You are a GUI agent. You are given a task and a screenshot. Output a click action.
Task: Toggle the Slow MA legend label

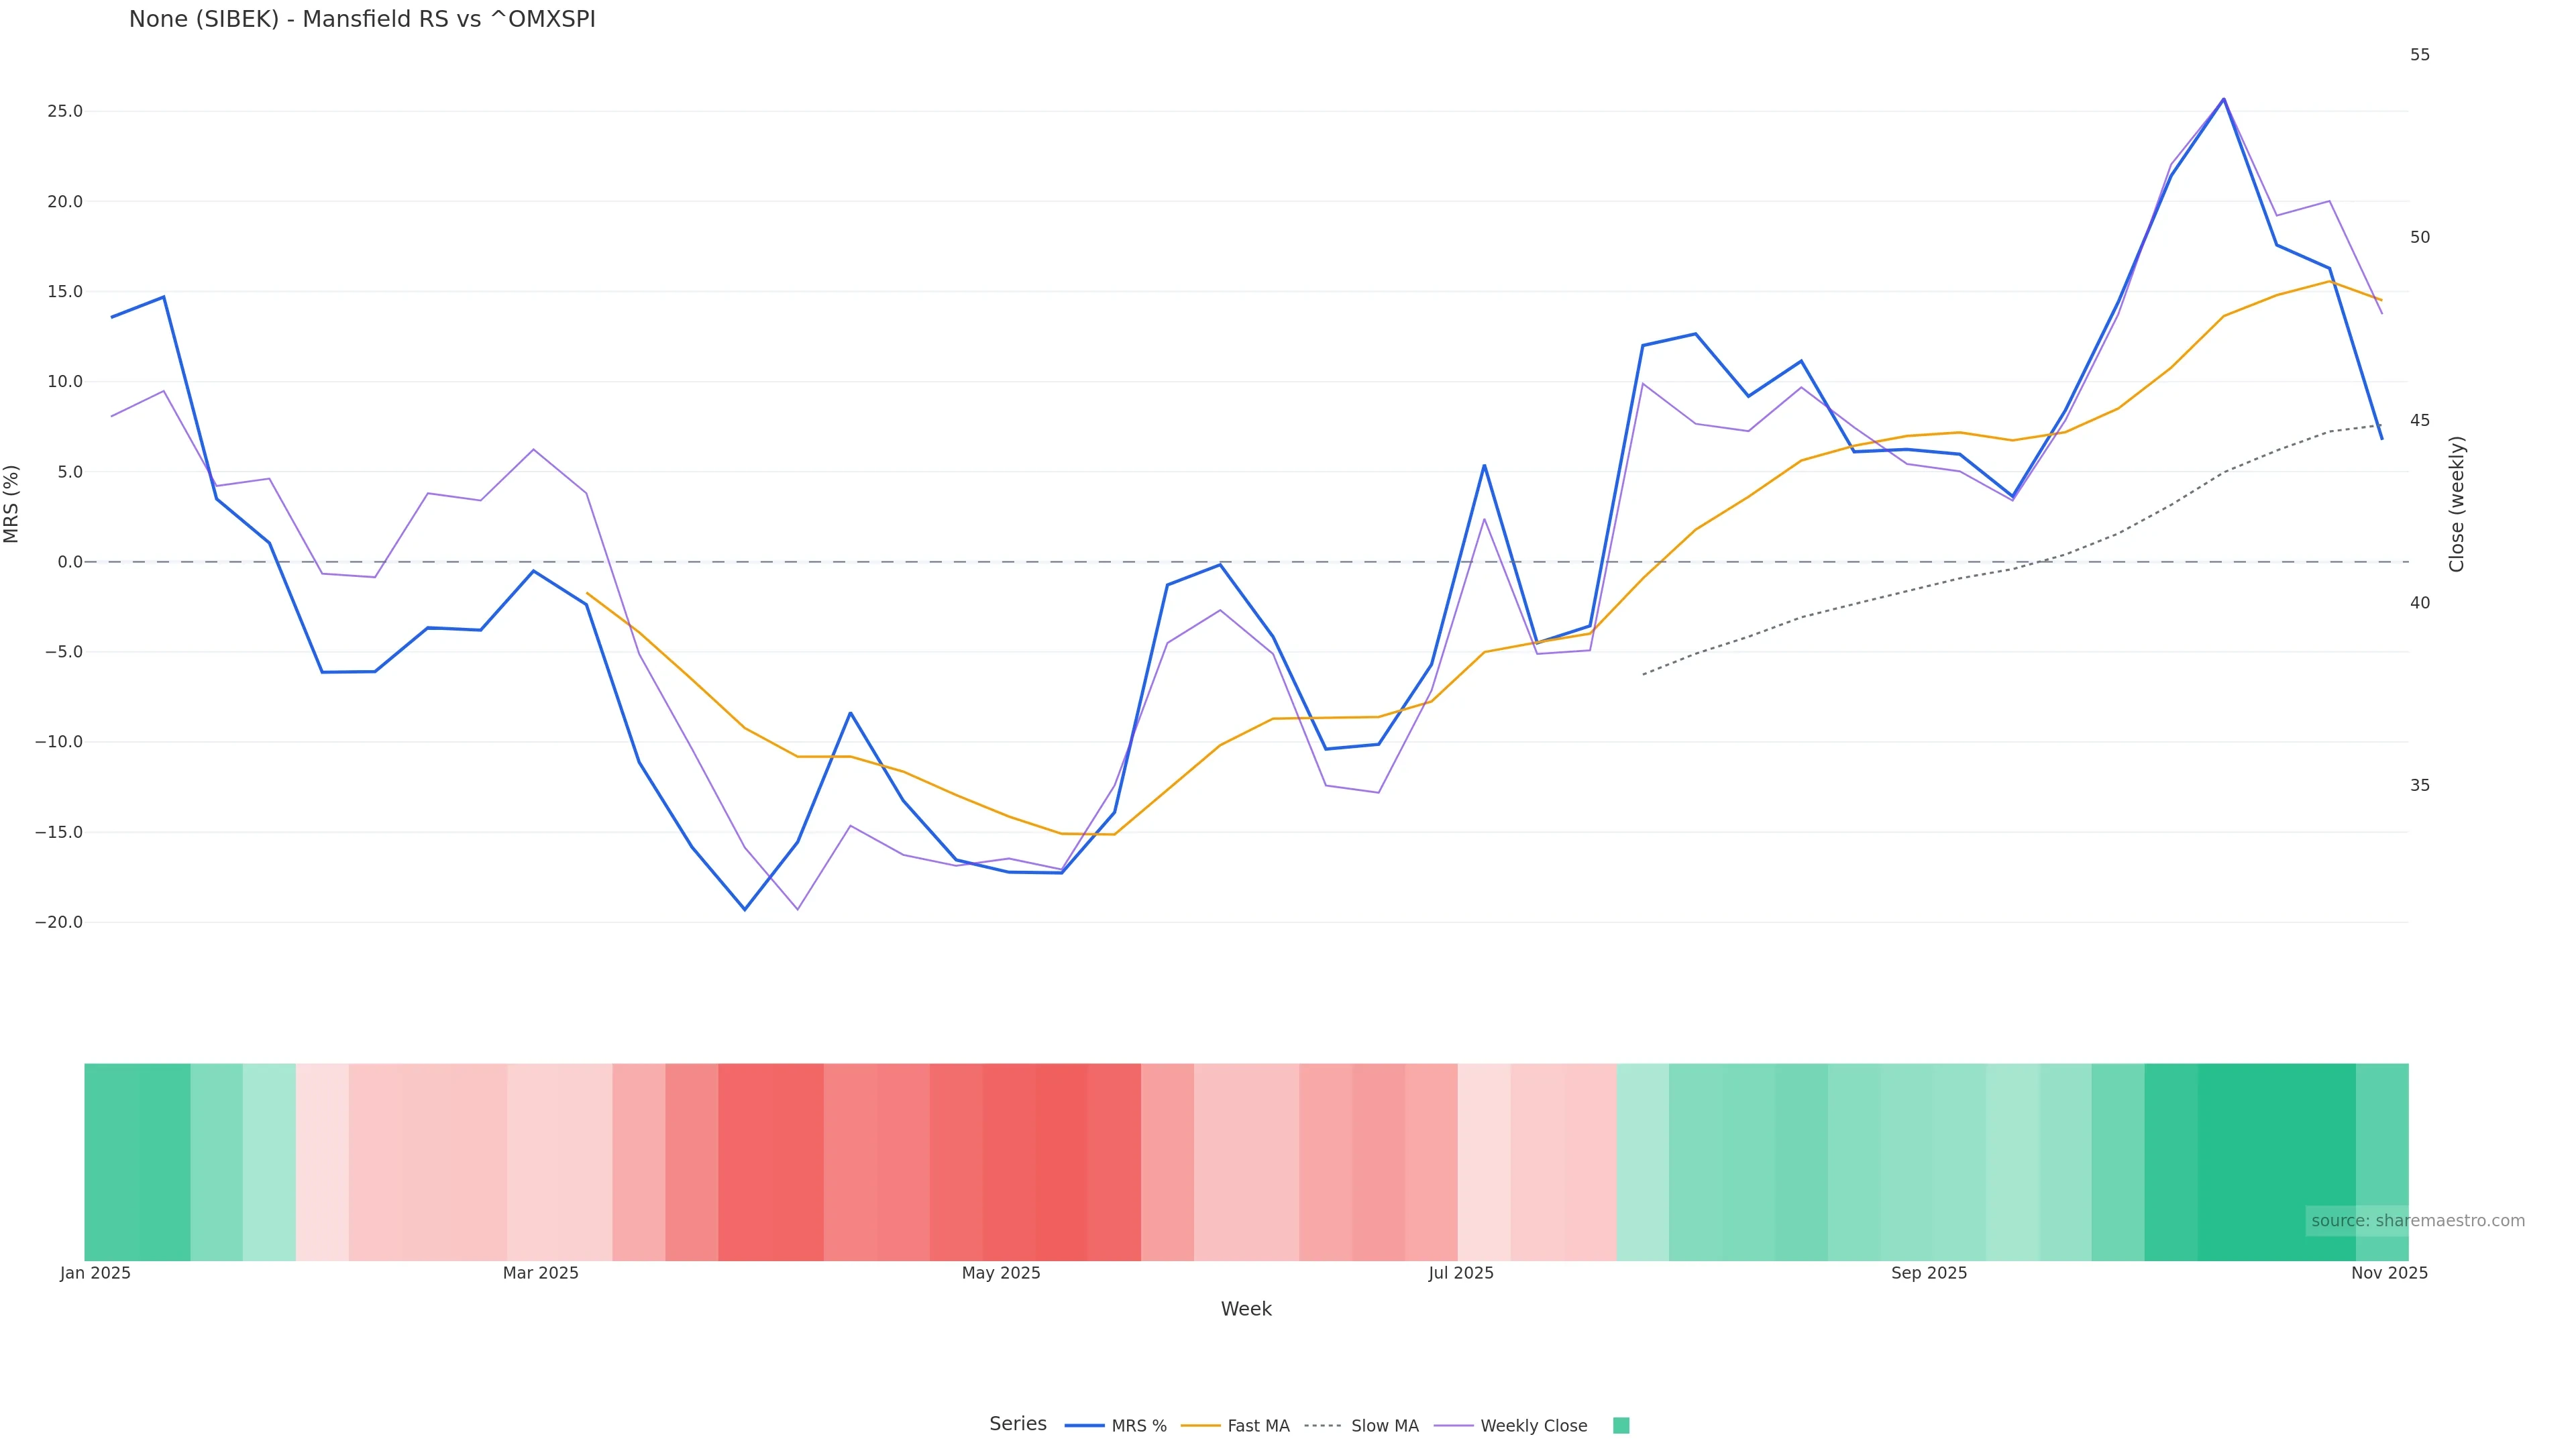click(1384, 1426)
